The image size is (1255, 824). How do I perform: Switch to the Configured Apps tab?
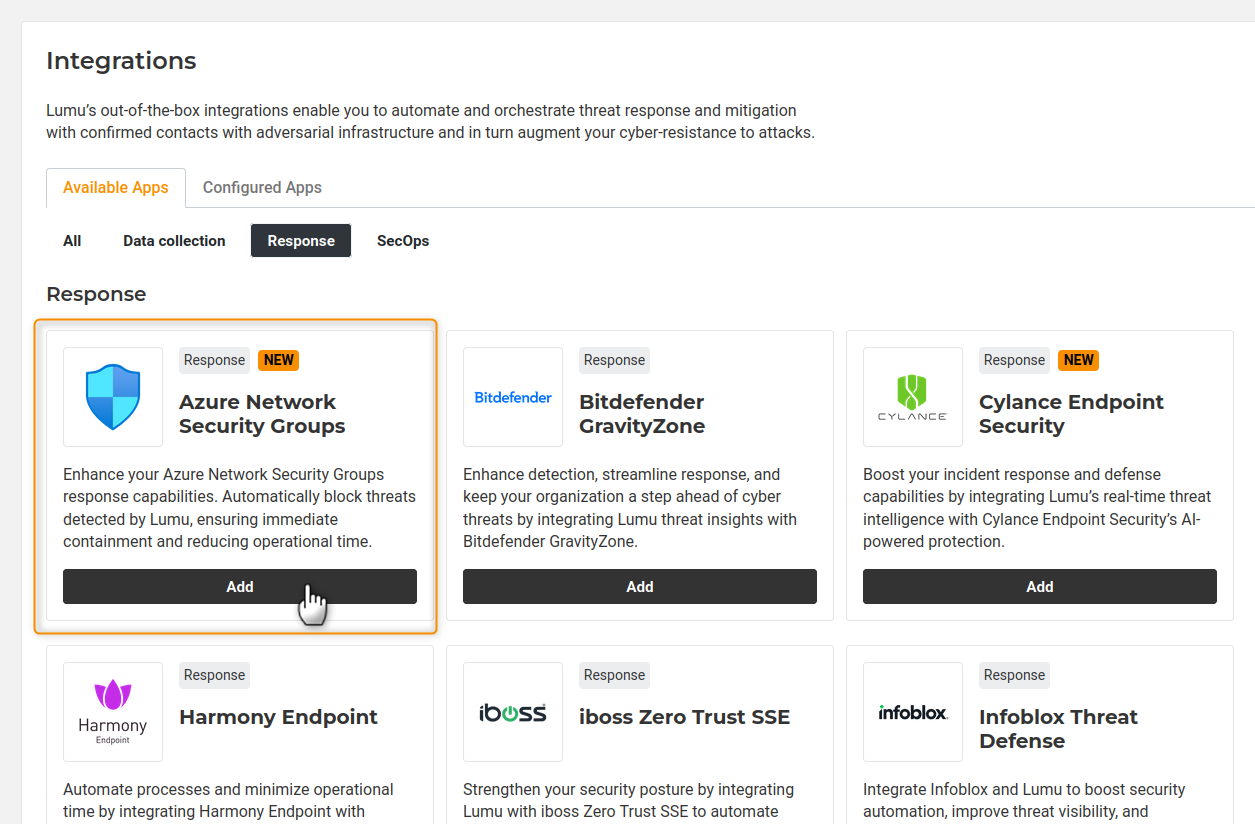pyautogui.click(x=262, y=188)
